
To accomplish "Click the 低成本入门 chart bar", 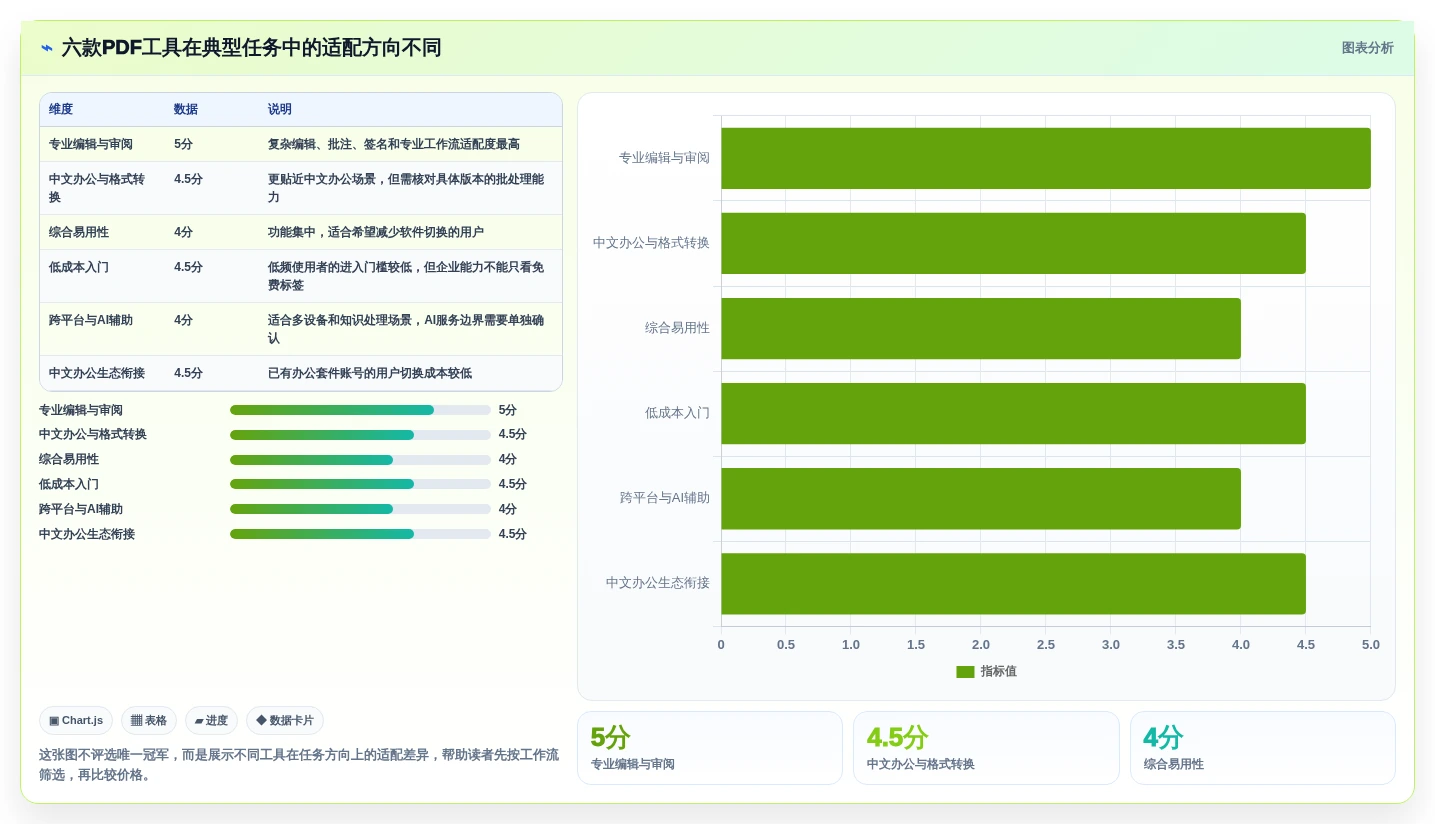I will (1013, 413).
